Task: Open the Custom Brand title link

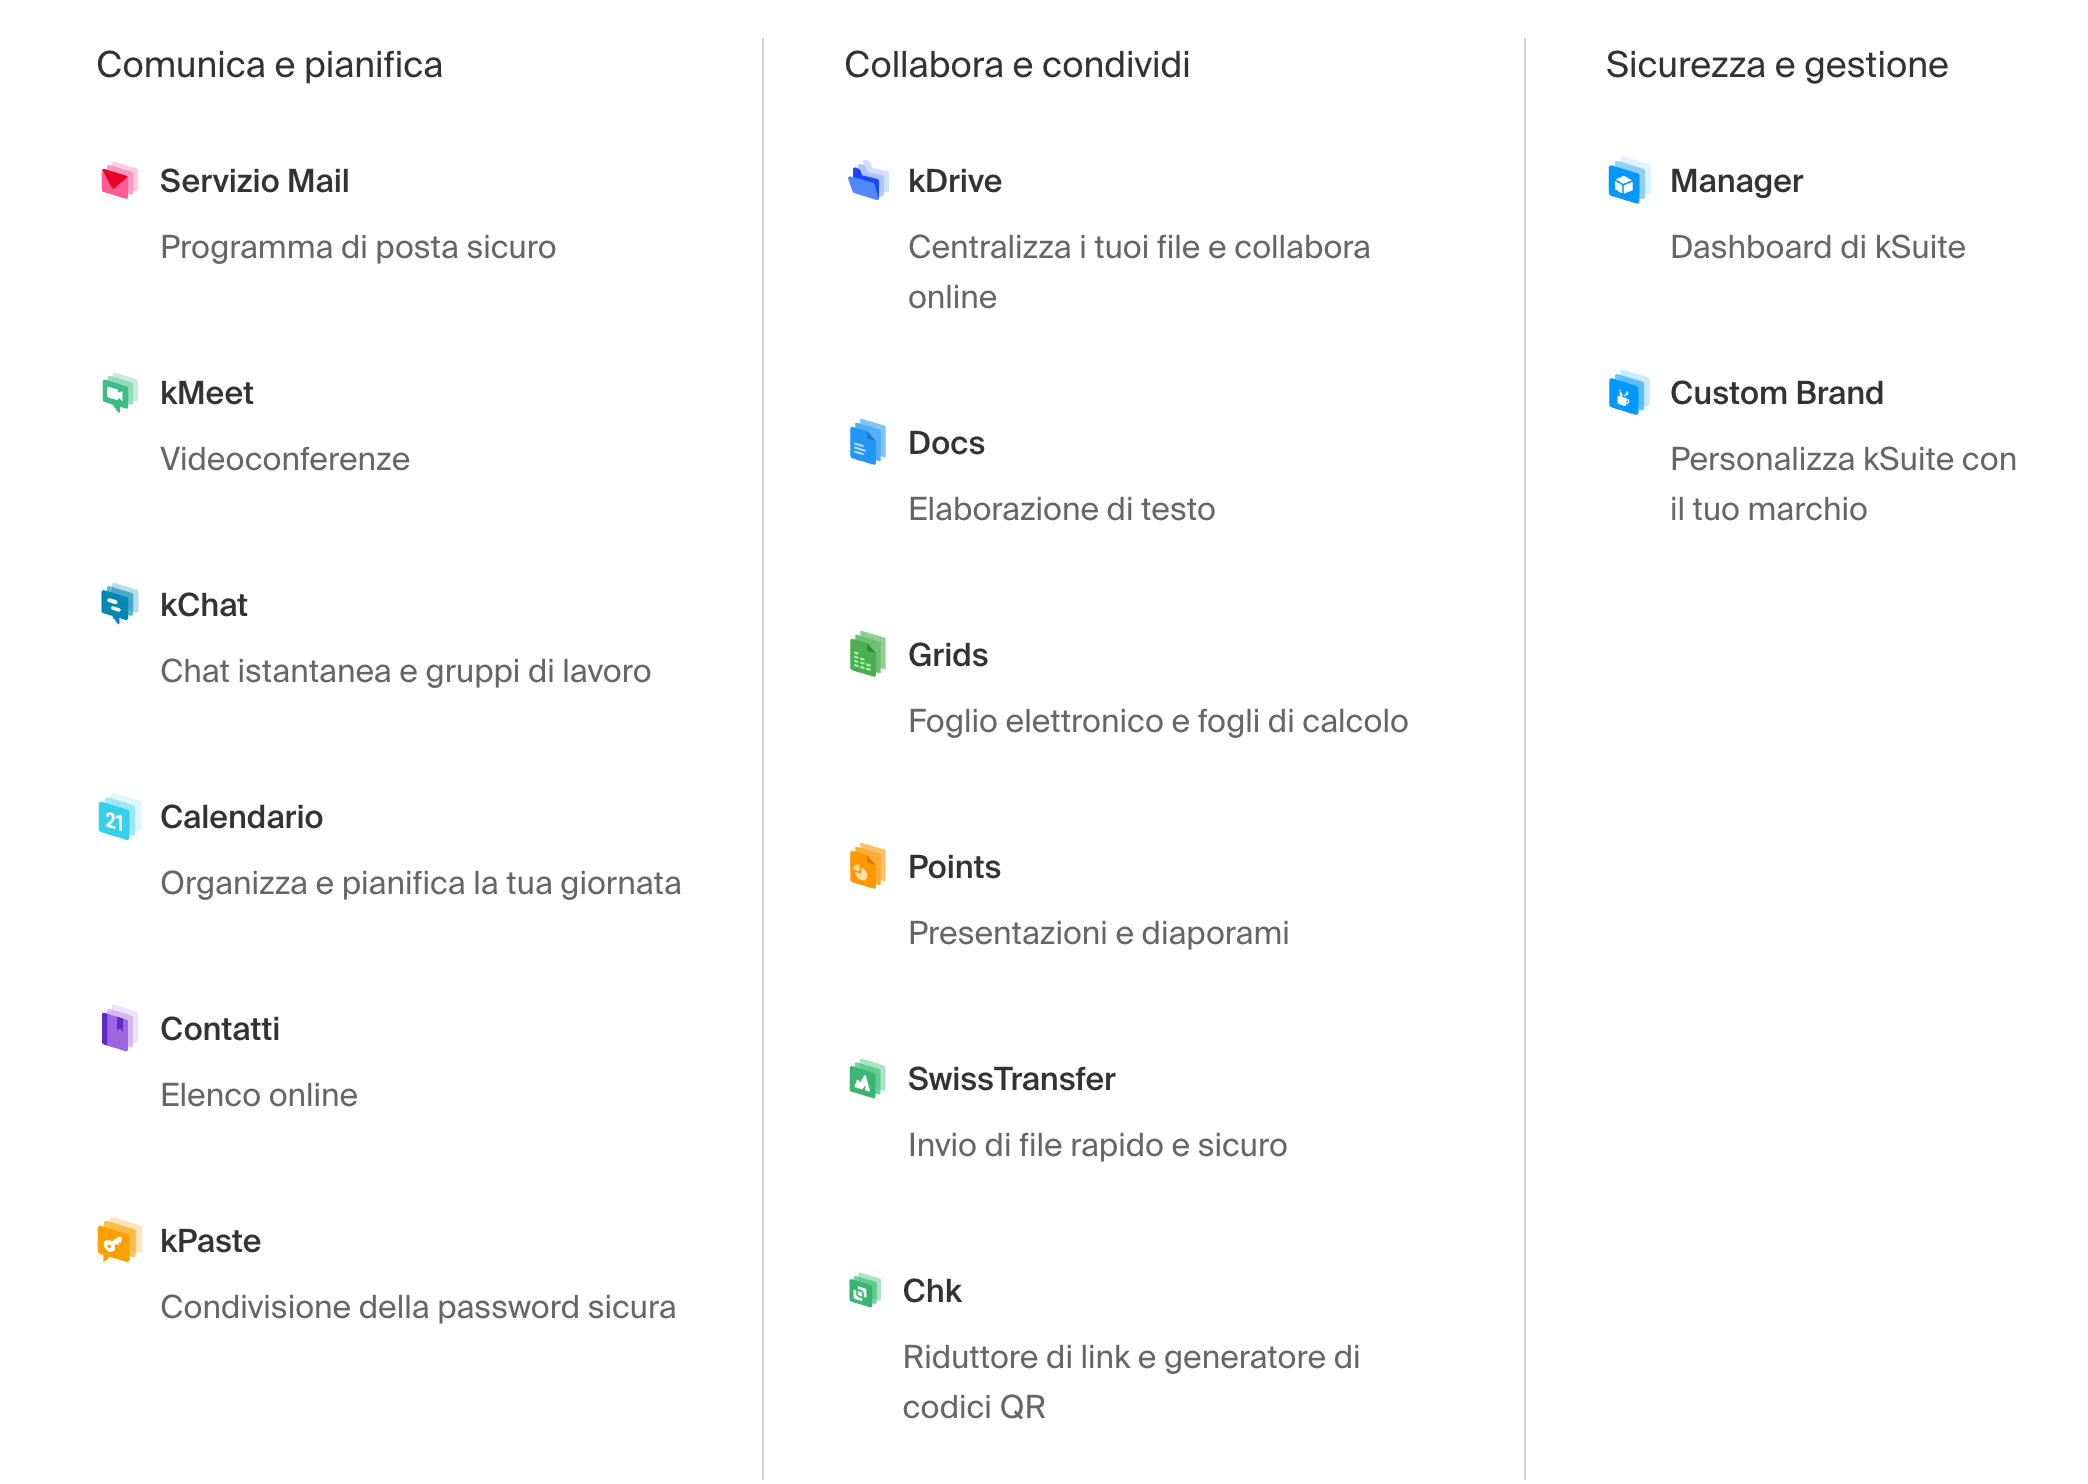Action: click(x=1777, y=393)
